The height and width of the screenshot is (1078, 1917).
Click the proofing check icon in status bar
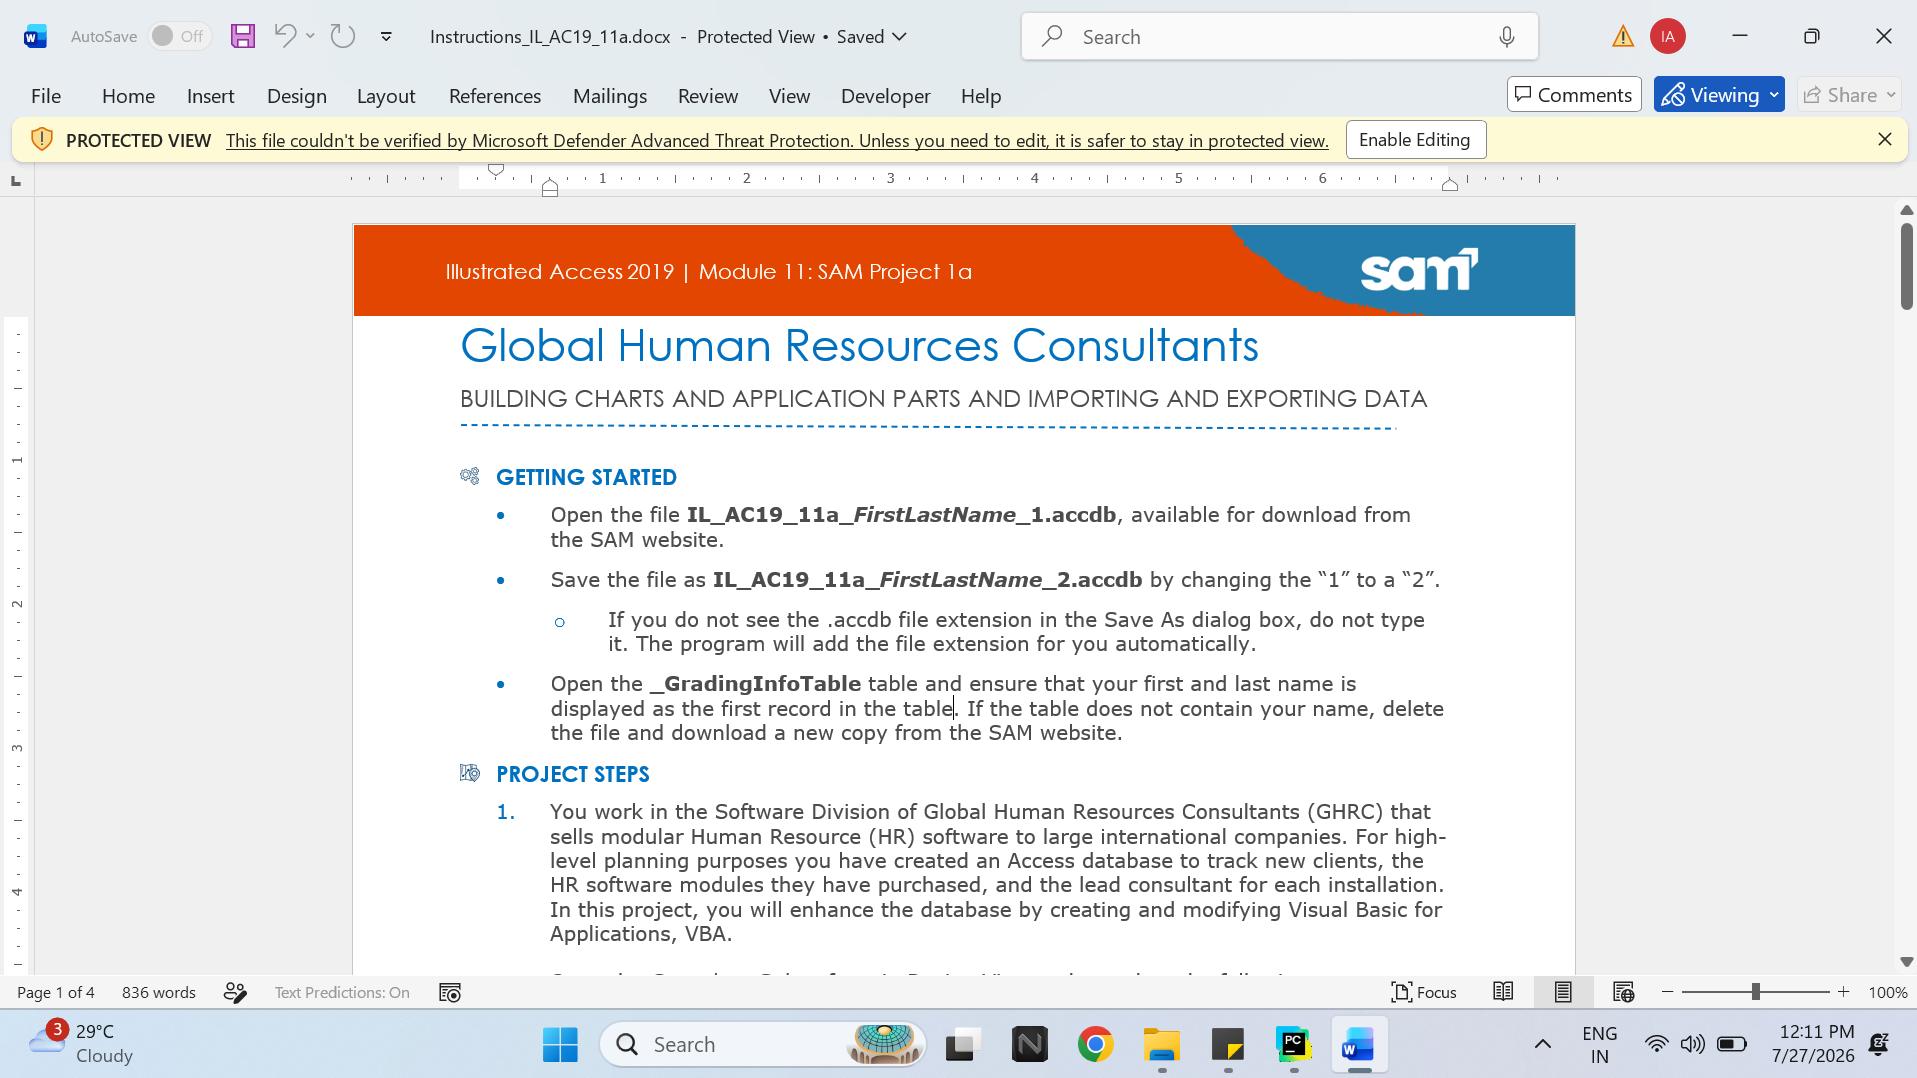[235, 992]
